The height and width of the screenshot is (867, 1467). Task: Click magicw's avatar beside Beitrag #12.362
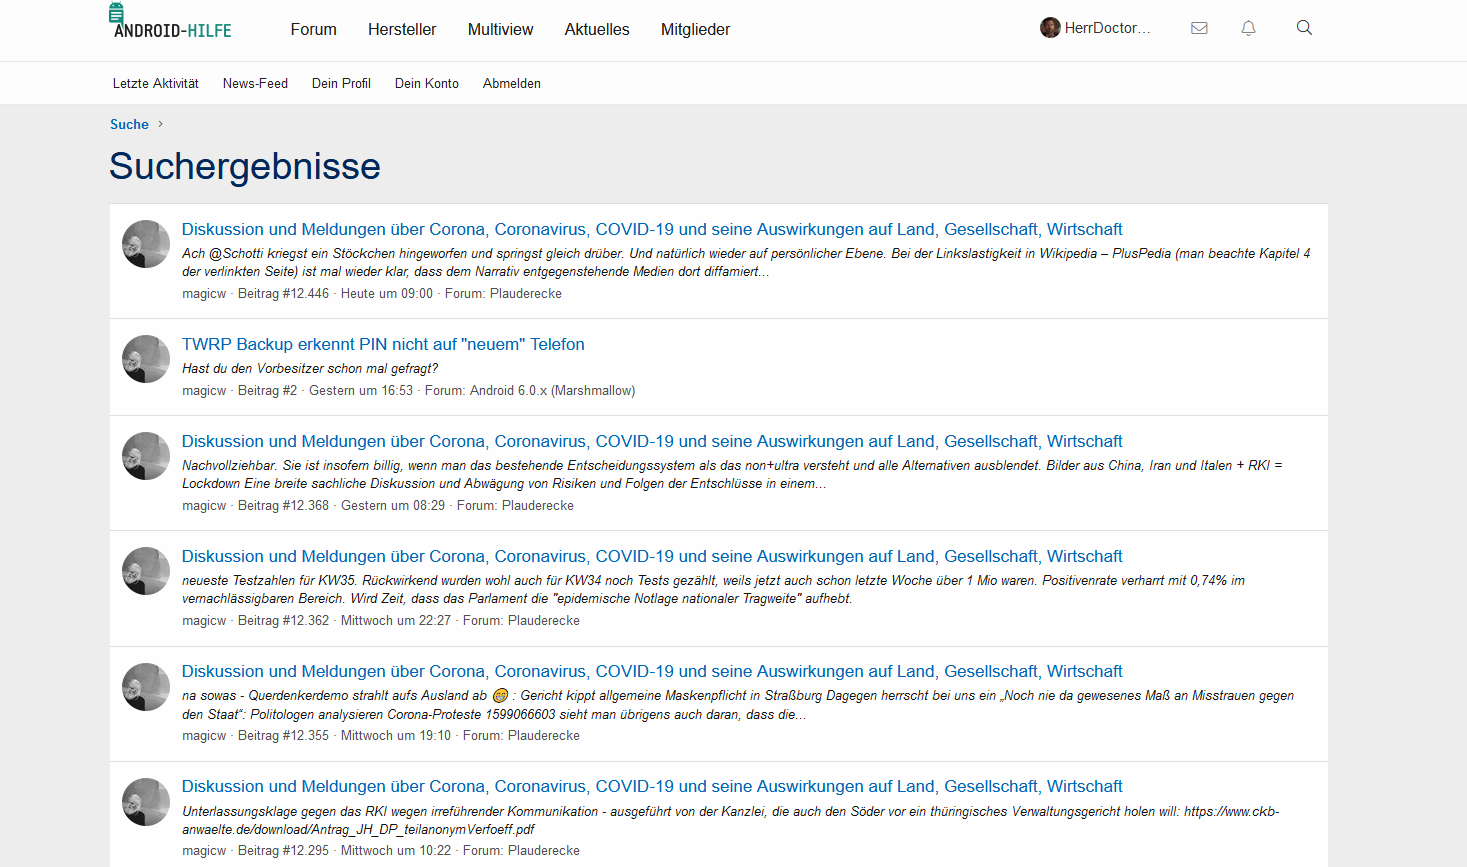146,571
